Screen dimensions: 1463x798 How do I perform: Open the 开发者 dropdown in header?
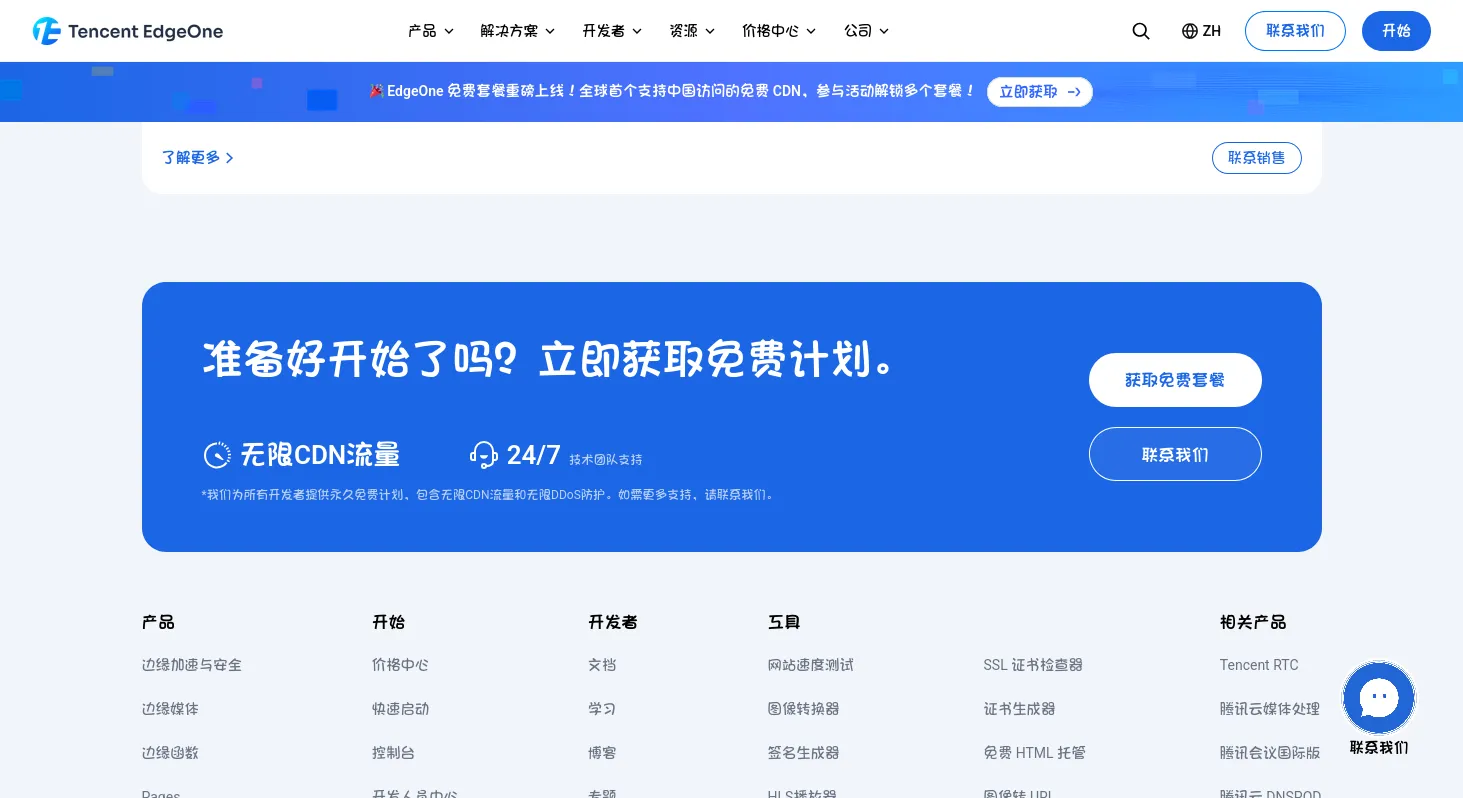[613, 31]
